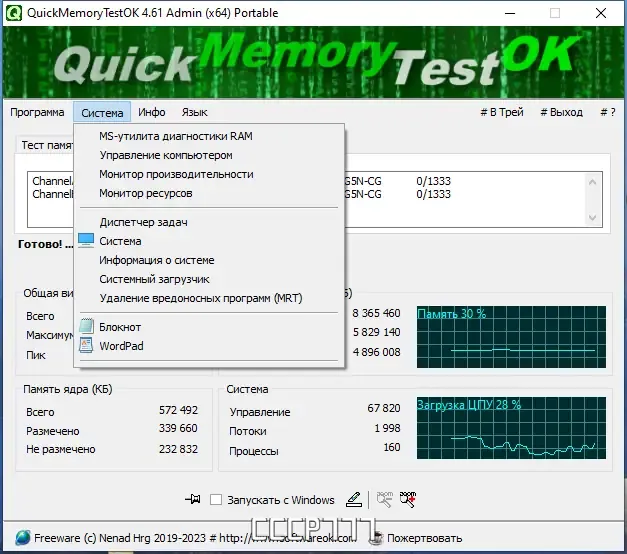This screenshot has width=627, height=554.
Task: Click the # ? help button
Action: tap(608, 112)
